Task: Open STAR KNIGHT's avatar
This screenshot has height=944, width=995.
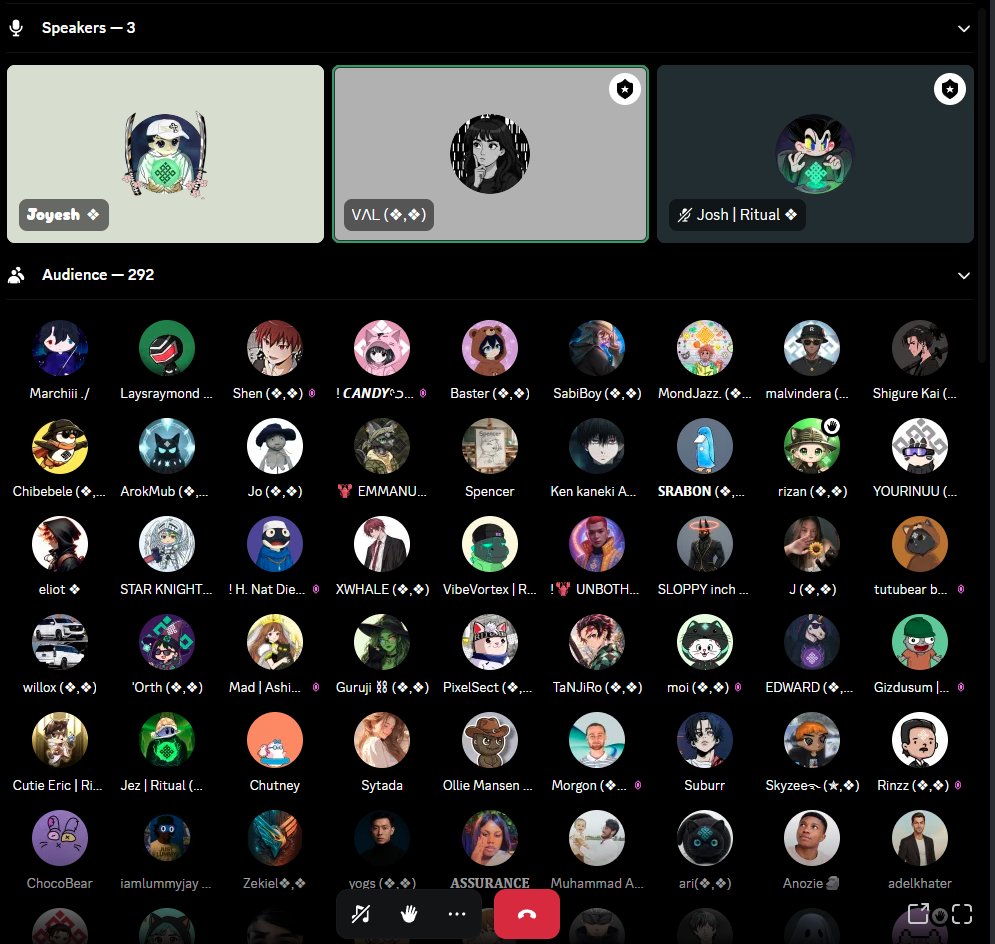Action: (167, 544)
